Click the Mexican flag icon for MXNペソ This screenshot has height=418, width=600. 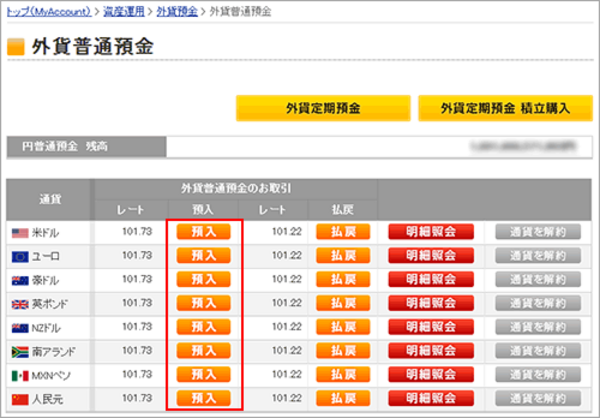coord(22,375)
